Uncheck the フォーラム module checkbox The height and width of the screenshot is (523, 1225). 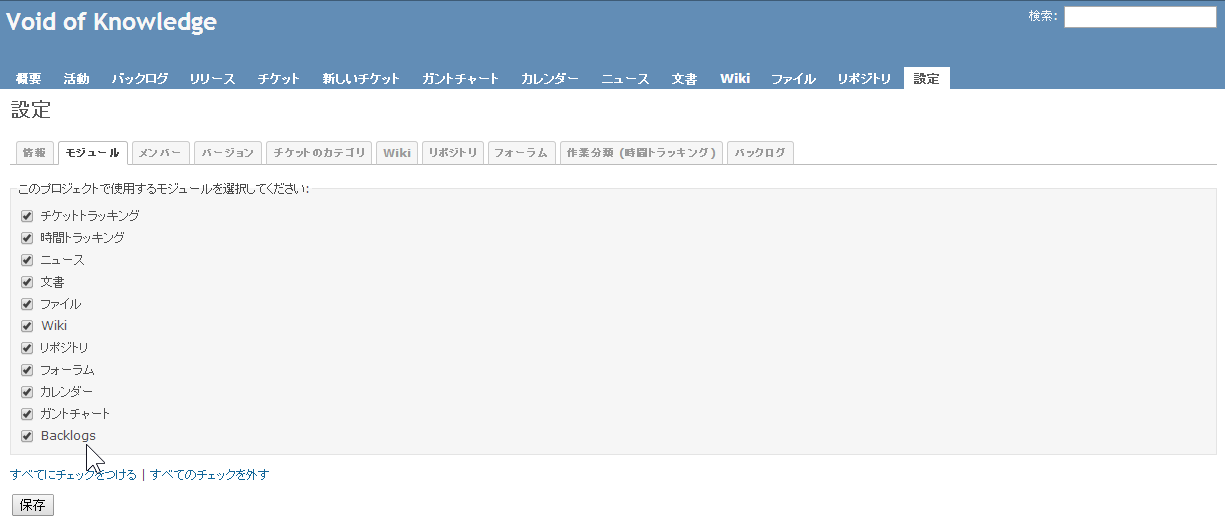[x=27, y=370]
